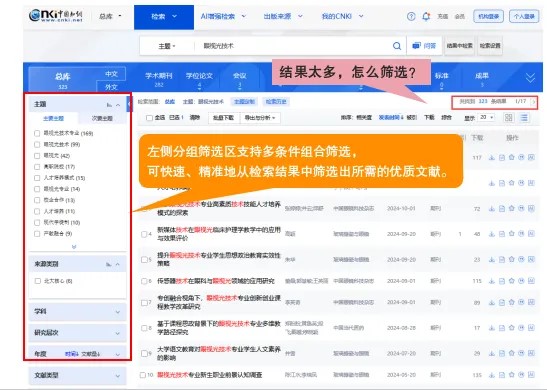Toggle the 全选 select-all checkbox
547x390 pixels.
149,118
